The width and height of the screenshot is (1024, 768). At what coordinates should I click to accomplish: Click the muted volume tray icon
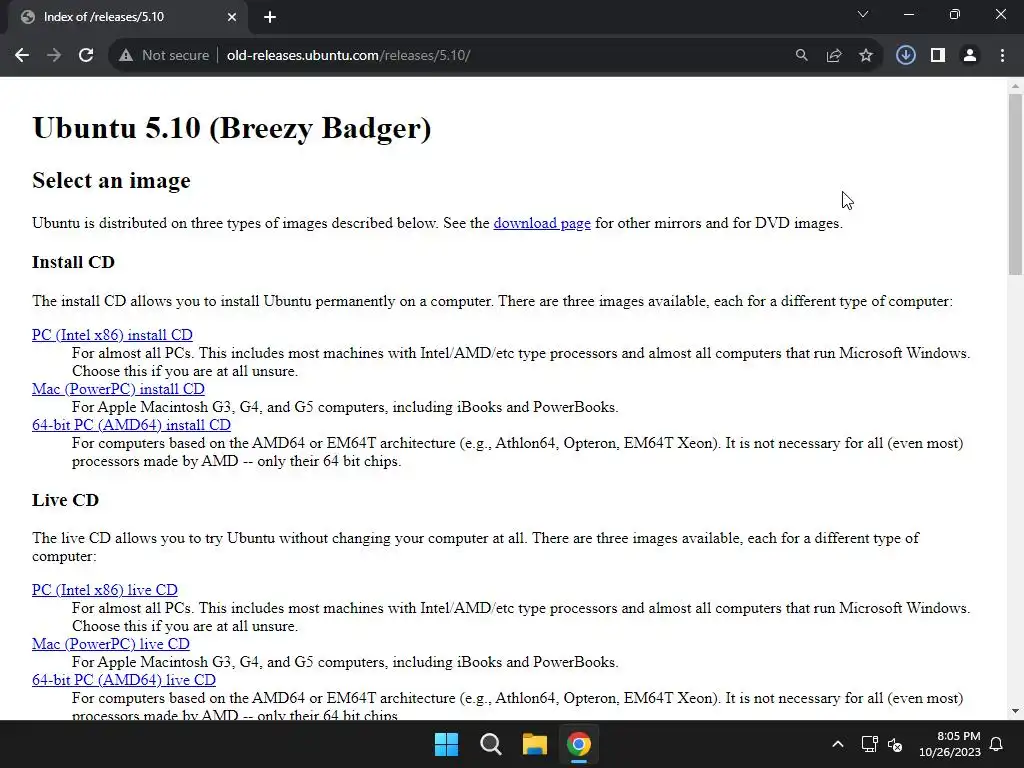pos(895,744)
